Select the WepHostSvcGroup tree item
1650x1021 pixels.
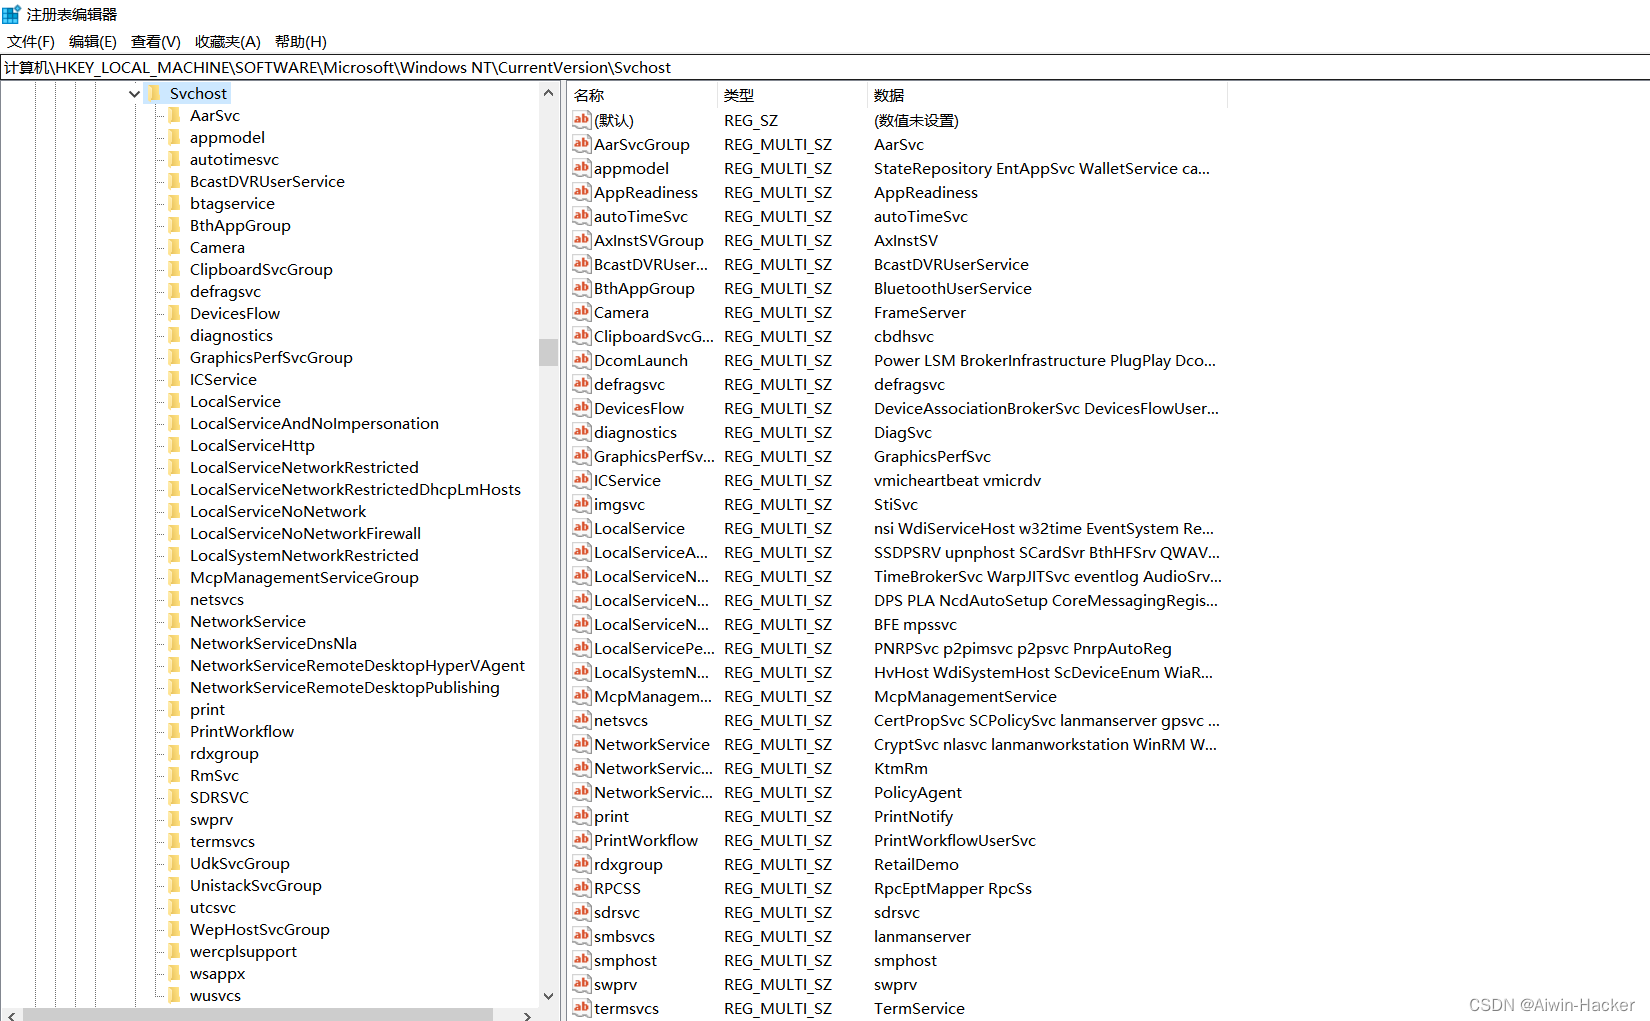[259, 929]
